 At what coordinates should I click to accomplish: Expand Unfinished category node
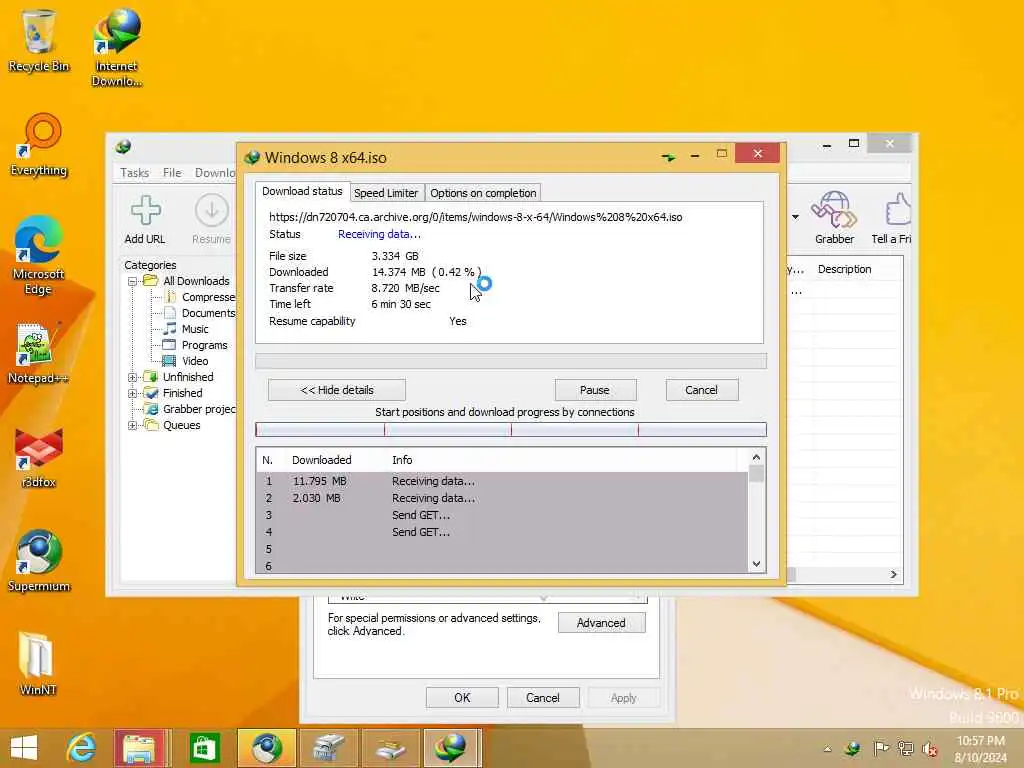(x=133, y=377)
